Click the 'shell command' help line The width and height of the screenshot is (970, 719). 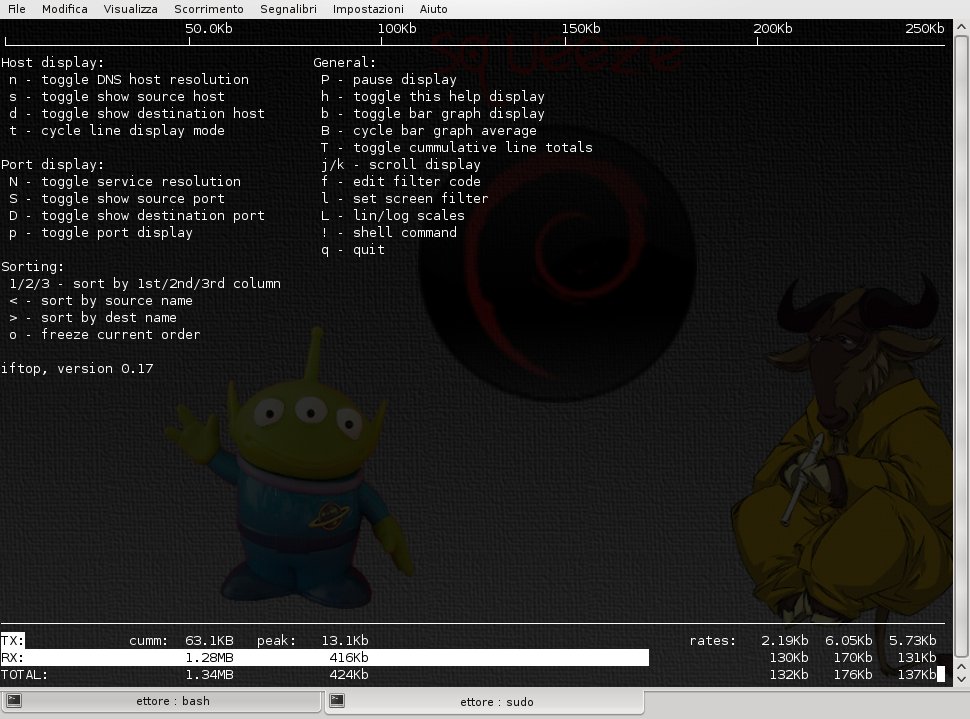388,233
